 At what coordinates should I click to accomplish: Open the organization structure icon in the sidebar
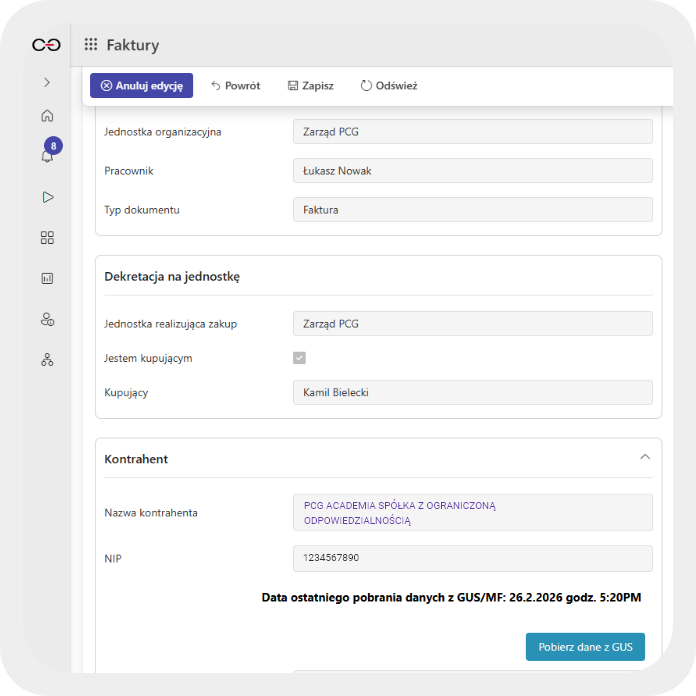(47, 360)
